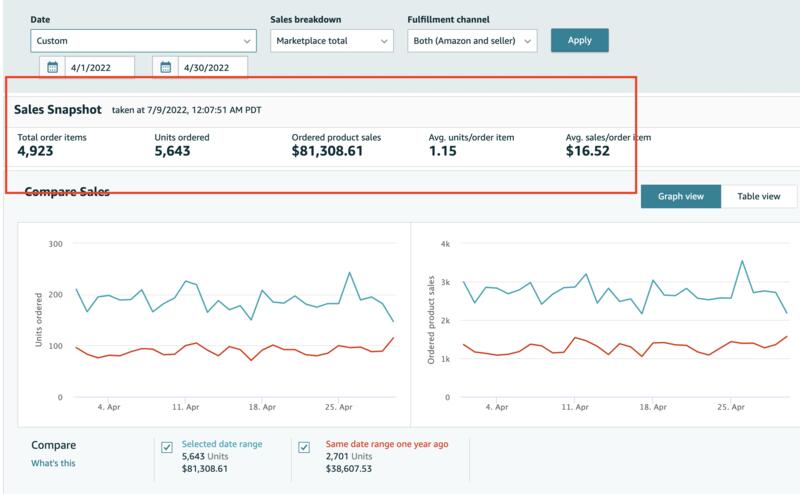Select the Avg. units/order item value 1.15
This screenshot has height=494, width=800.
click(442, 151)
